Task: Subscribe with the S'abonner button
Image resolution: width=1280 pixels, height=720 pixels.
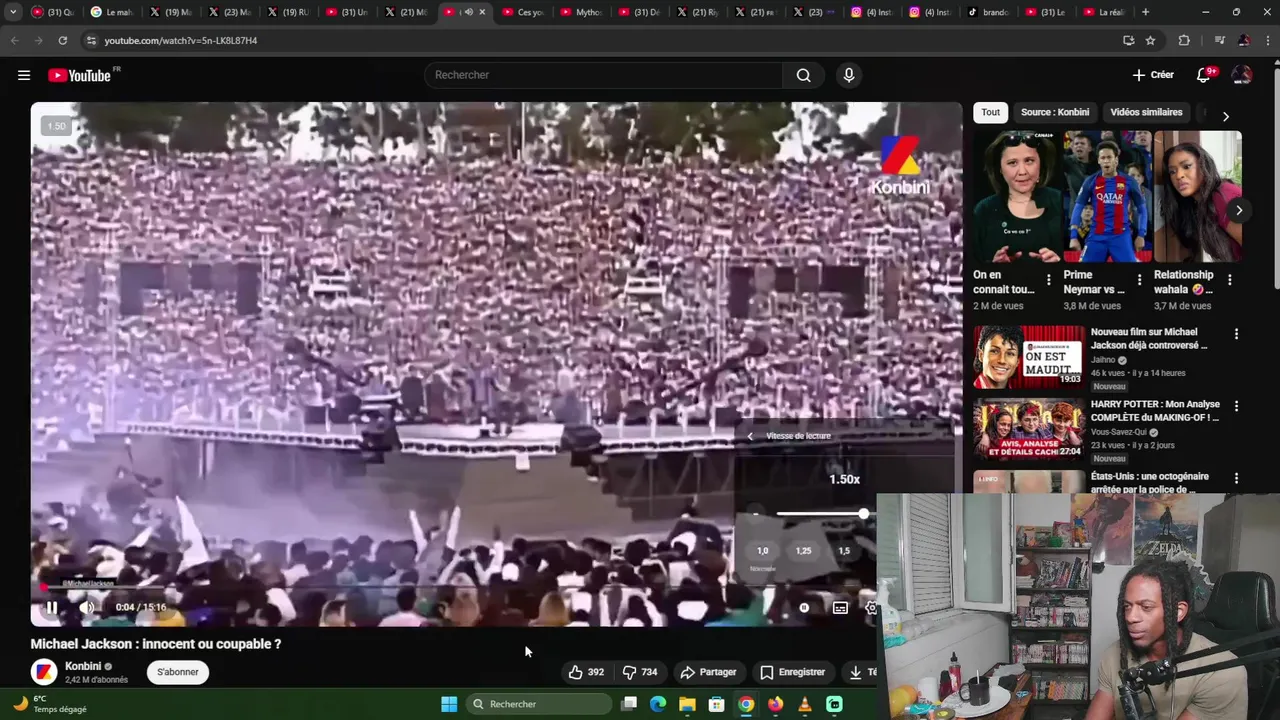Action: pyautogui.click(x=177, y=672)
